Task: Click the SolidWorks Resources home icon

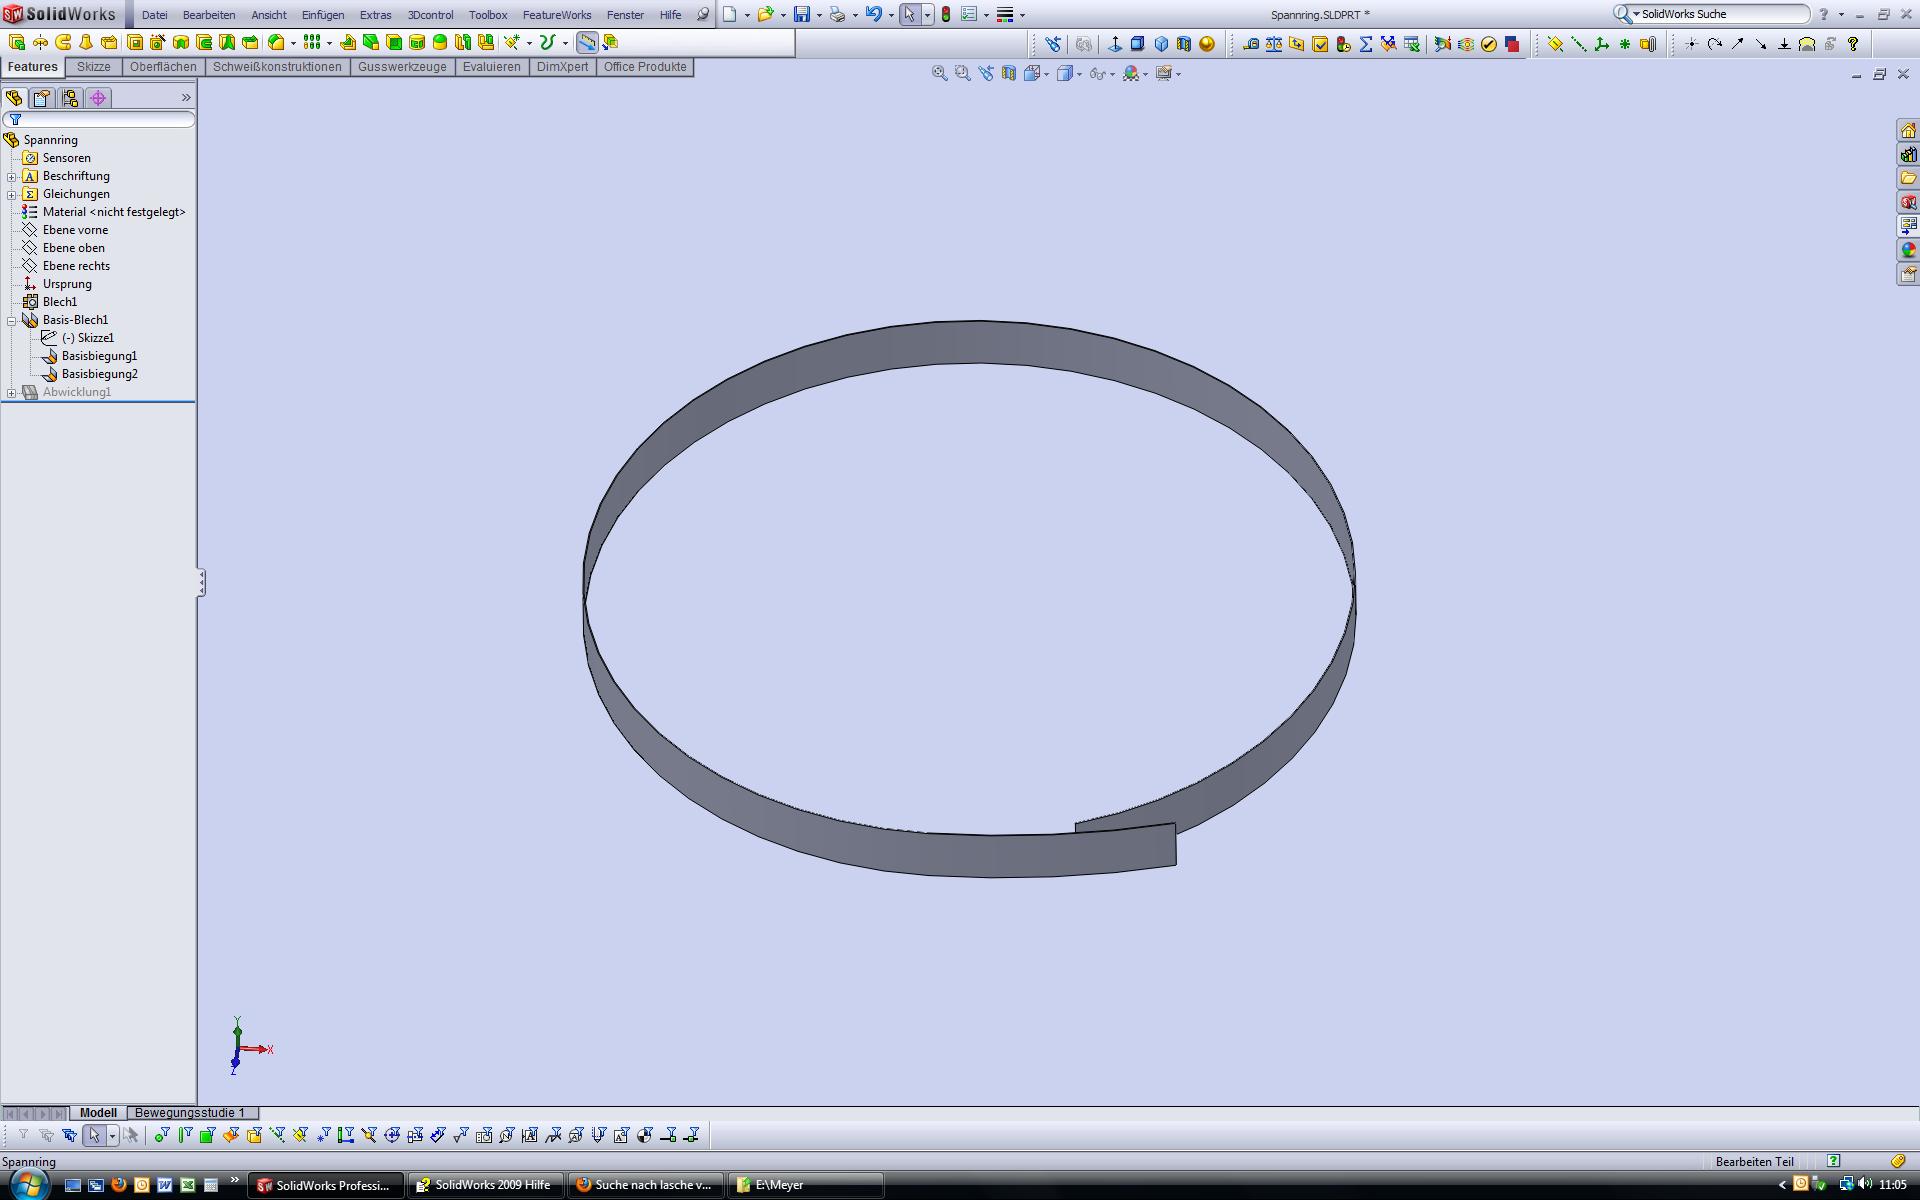Action: 1908,131
